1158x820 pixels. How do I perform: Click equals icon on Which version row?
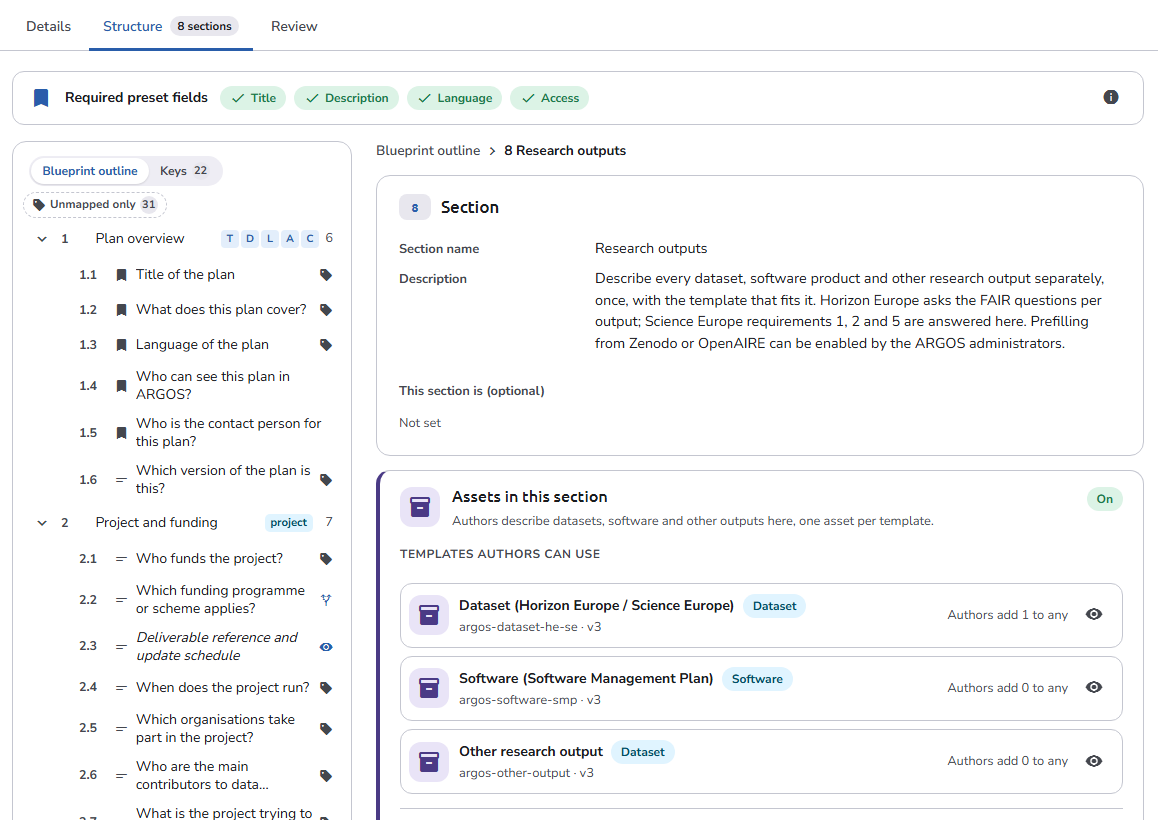pos(121,480)
